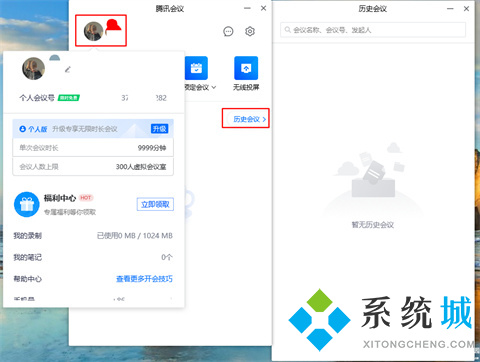
Task: Open the scheduled meeting calendar icon
Action: pos(196,68)
